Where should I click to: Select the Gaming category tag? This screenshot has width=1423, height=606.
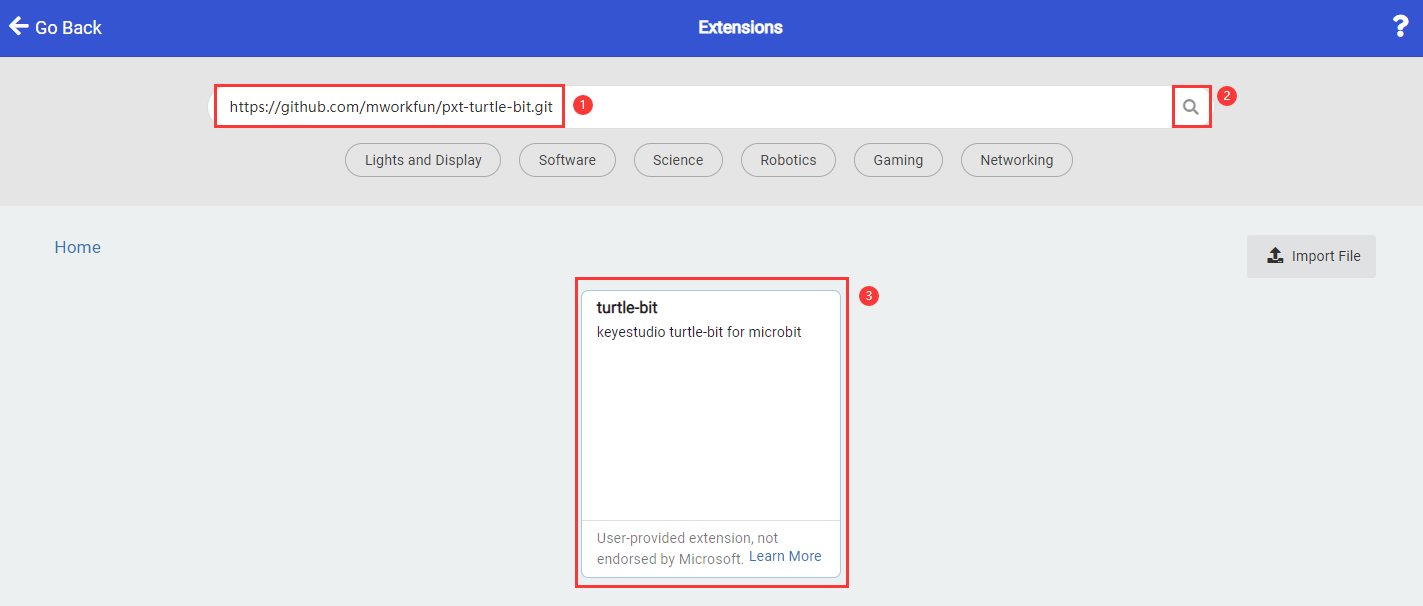(898, 160)
